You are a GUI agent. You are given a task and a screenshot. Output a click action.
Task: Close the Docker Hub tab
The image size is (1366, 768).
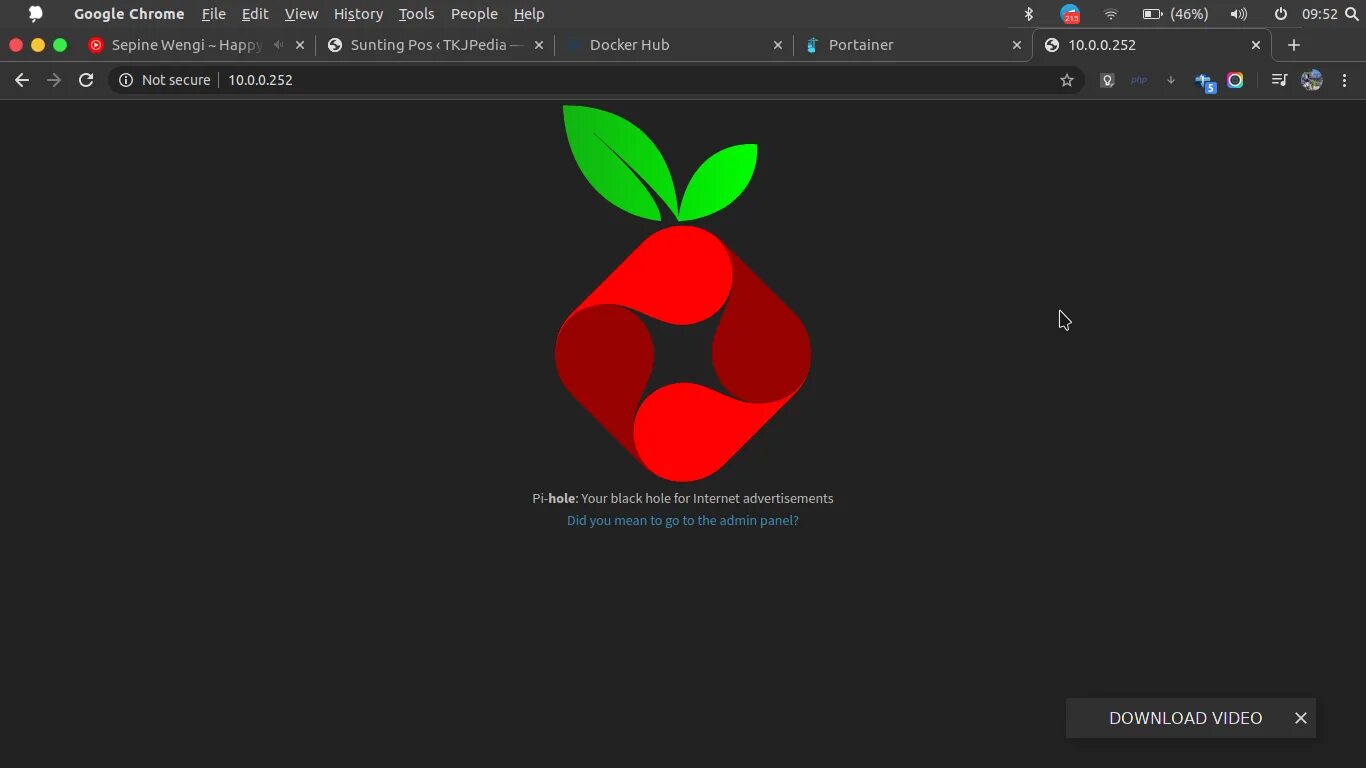pyautogui.click(x=778, y=45)
